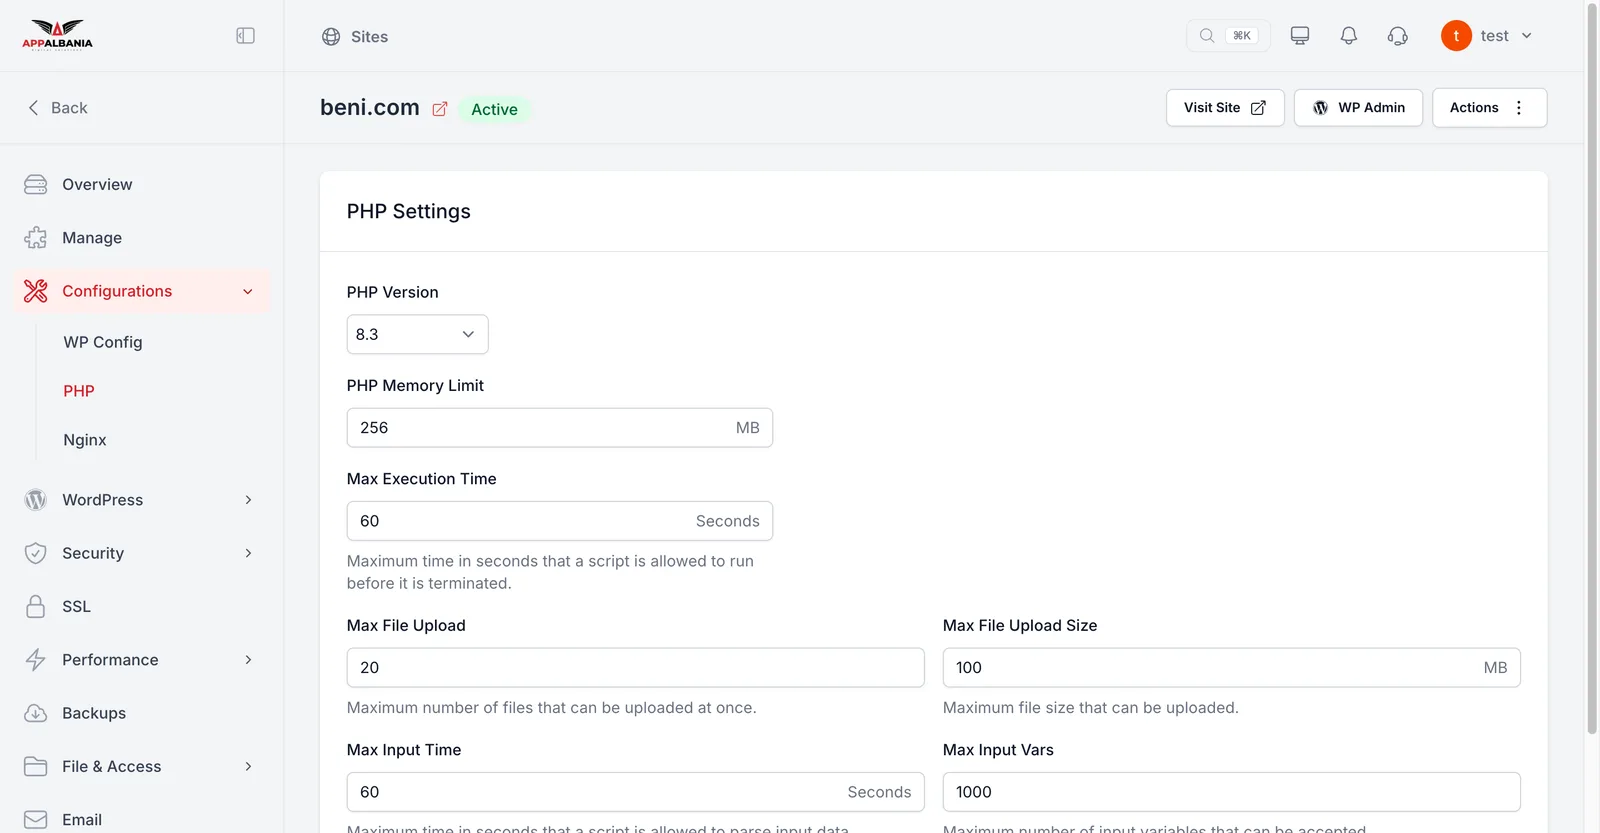1600x833 pixels.
Task: Open the notifications bell
Action: 1349,36
